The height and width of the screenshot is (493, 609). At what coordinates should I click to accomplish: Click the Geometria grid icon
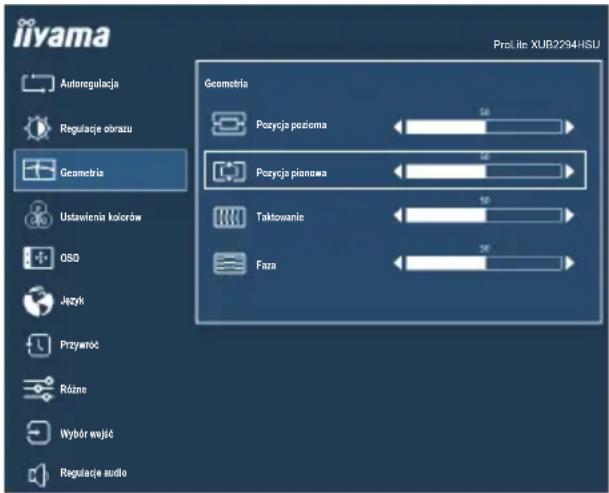pos(38,170)
